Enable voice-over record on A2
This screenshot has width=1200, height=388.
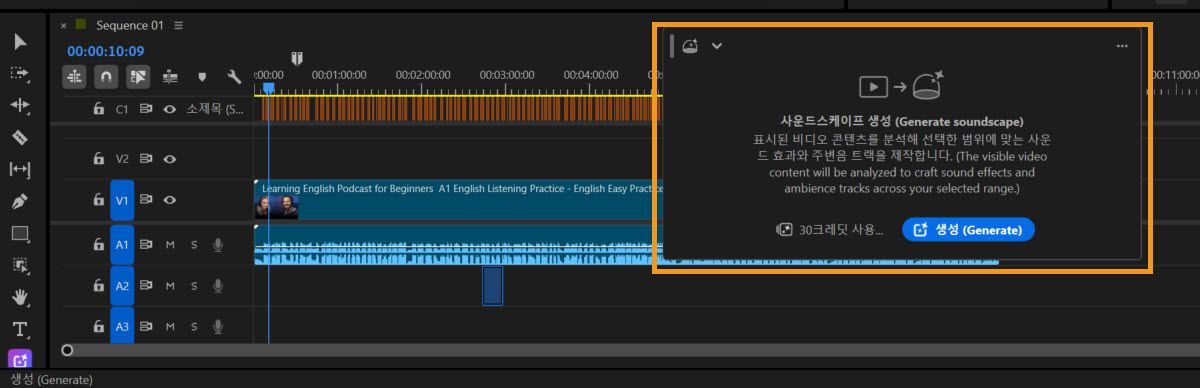coord(218,286)
